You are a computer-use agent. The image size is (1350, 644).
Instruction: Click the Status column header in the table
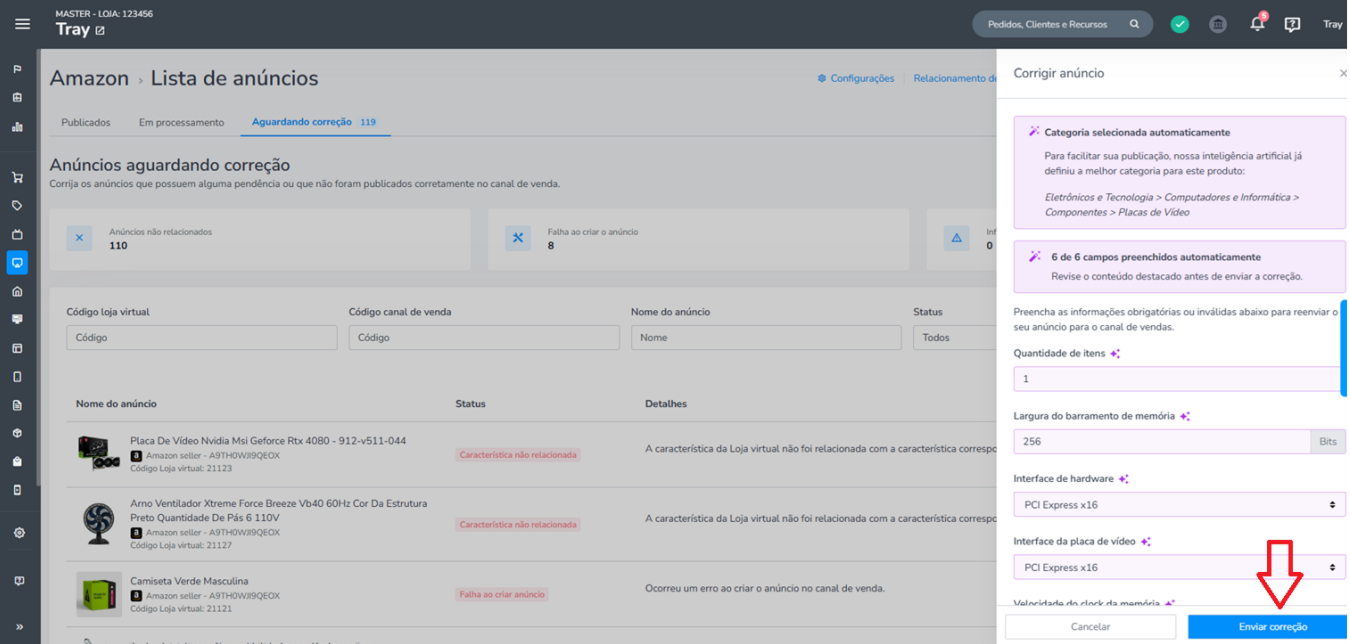470,404
